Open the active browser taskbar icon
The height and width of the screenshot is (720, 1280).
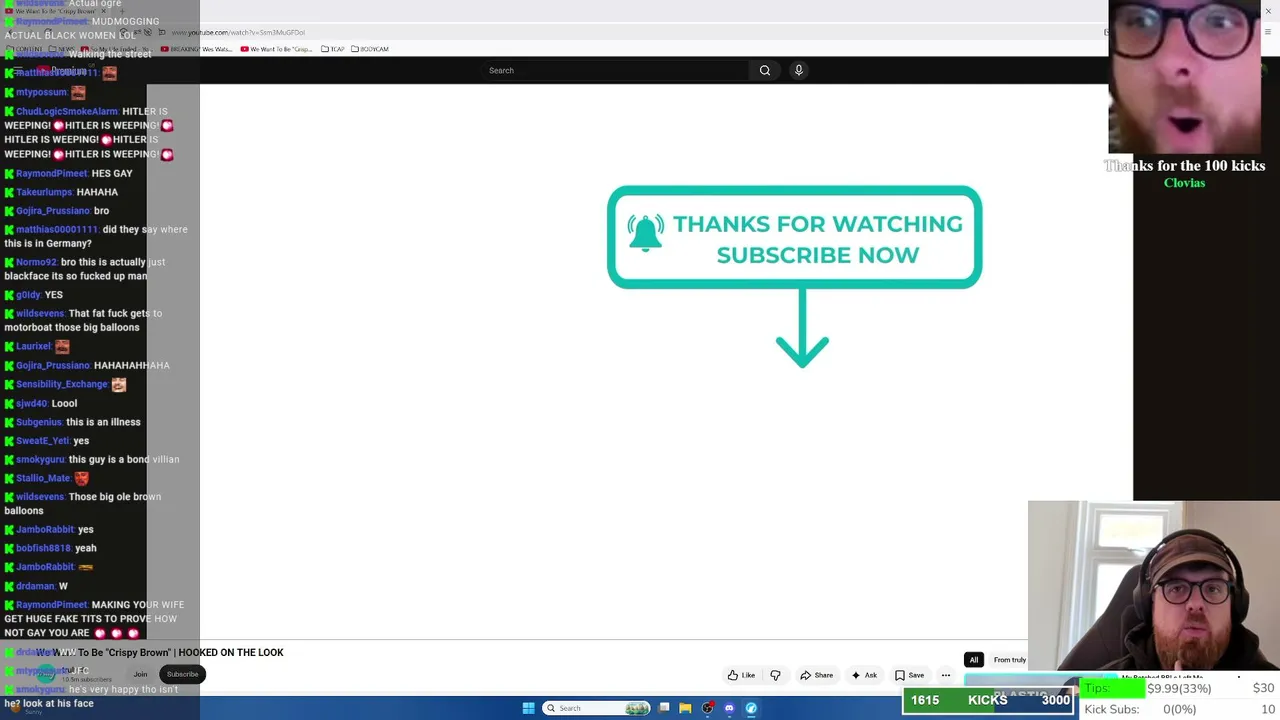coord(751,708)
